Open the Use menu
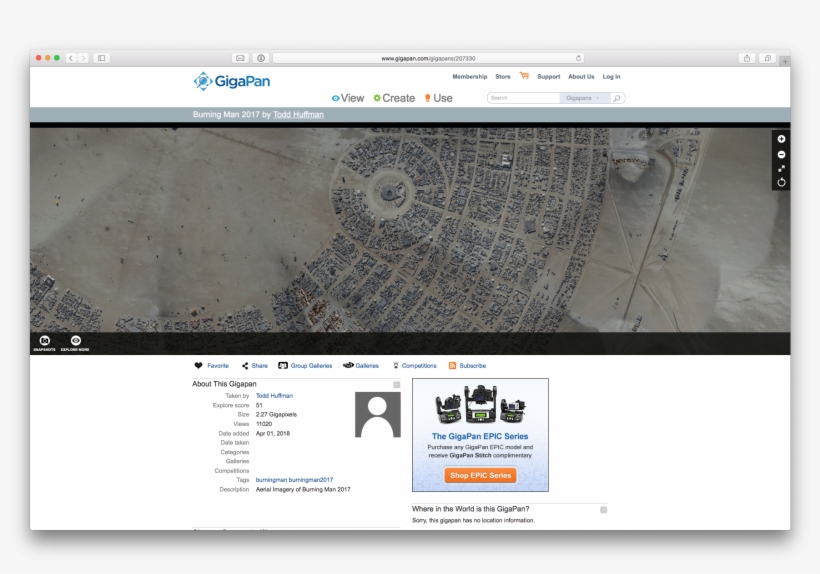 (x=438, y=98)
